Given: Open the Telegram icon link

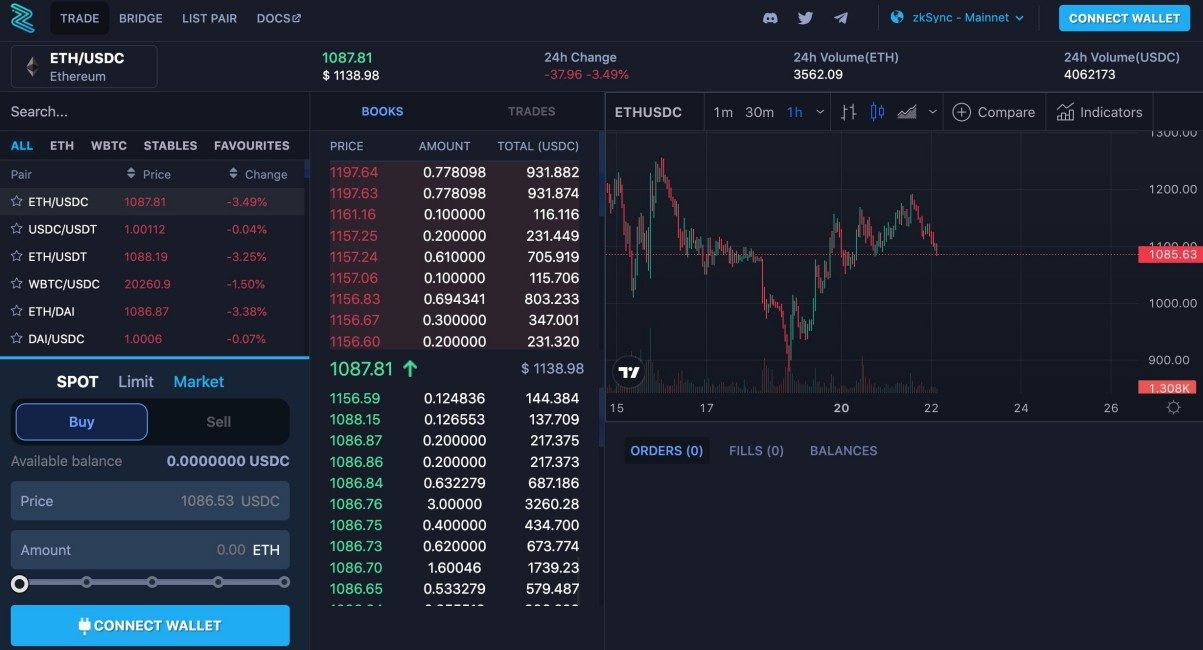Looking at the screenshot, I should (x=841, y=18).
